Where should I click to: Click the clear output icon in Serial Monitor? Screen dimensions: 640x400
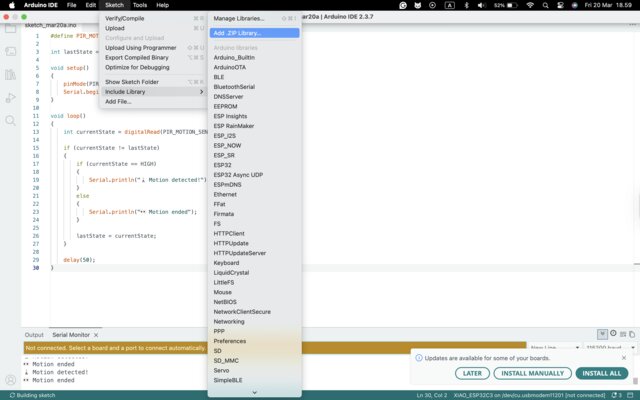pos(623,334)
